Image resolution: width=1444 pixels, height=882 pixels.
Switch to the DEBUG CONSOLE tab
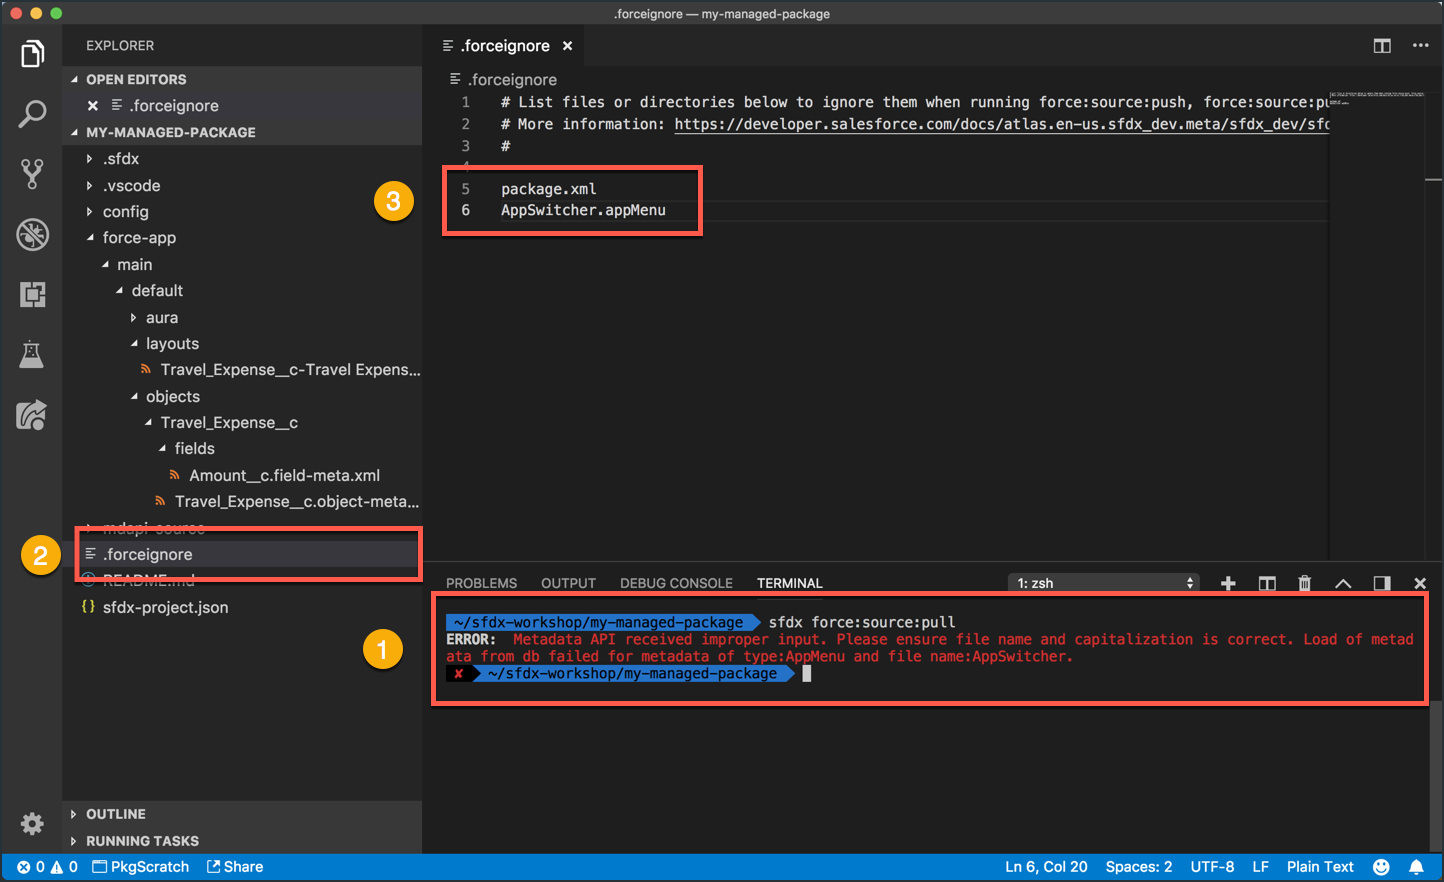[676, 583]
